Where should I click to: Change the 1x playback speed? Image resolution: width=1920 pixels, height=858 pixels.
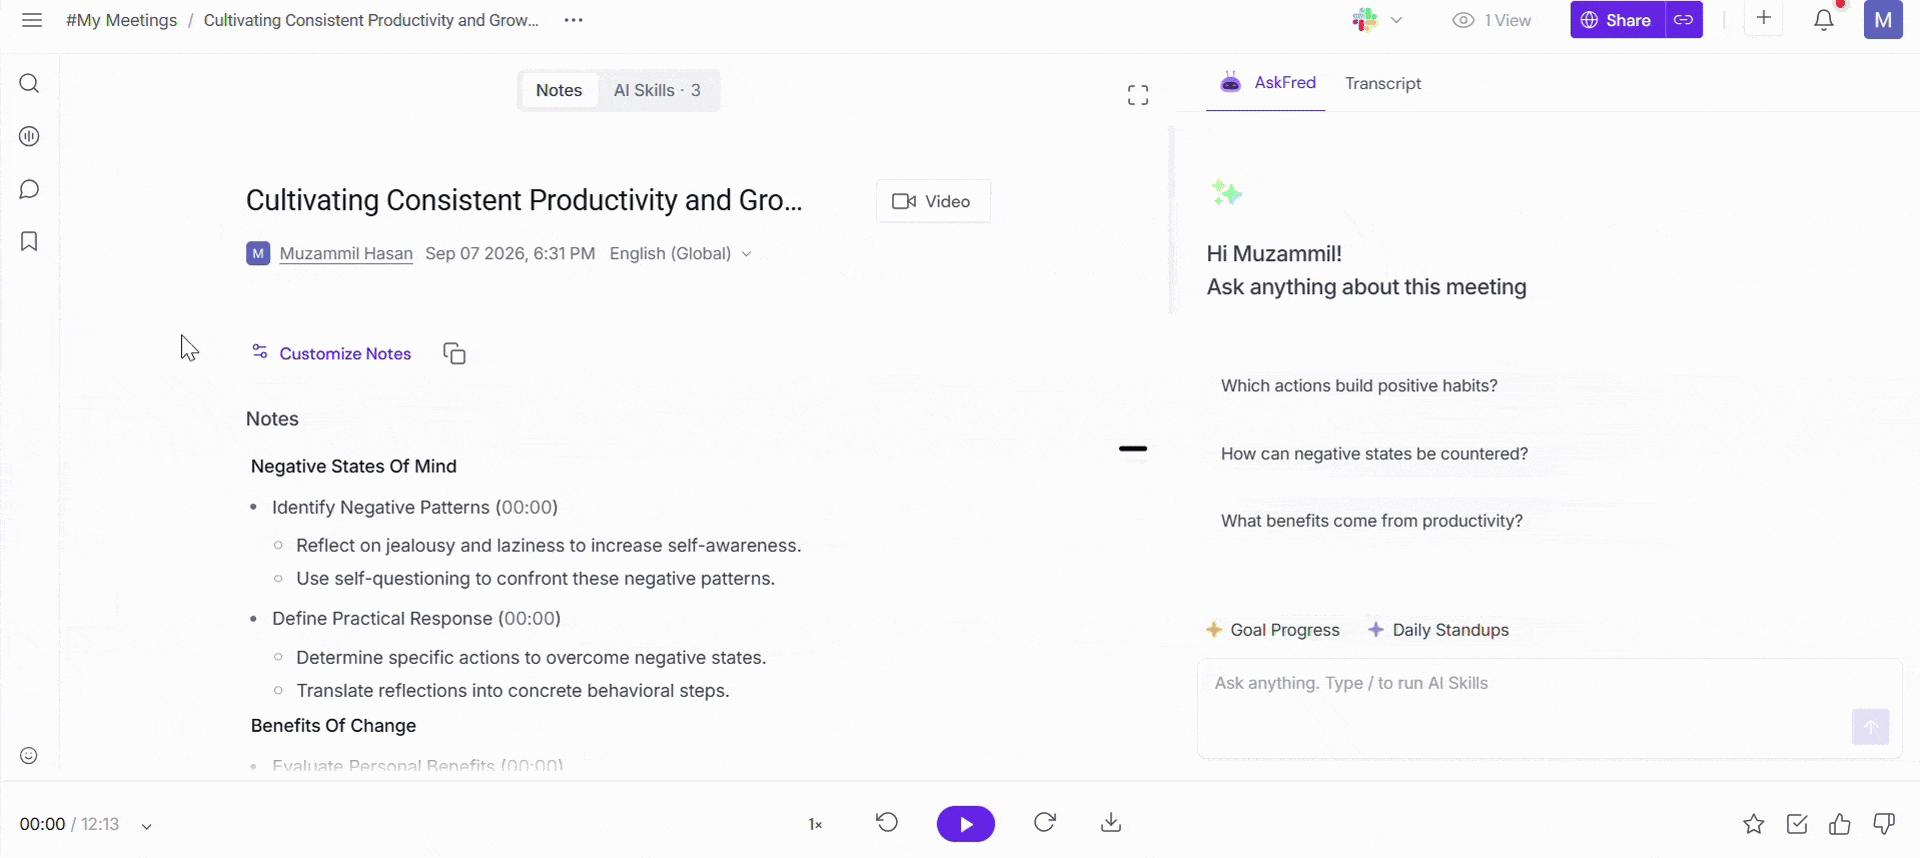click(x=815, y=824)
